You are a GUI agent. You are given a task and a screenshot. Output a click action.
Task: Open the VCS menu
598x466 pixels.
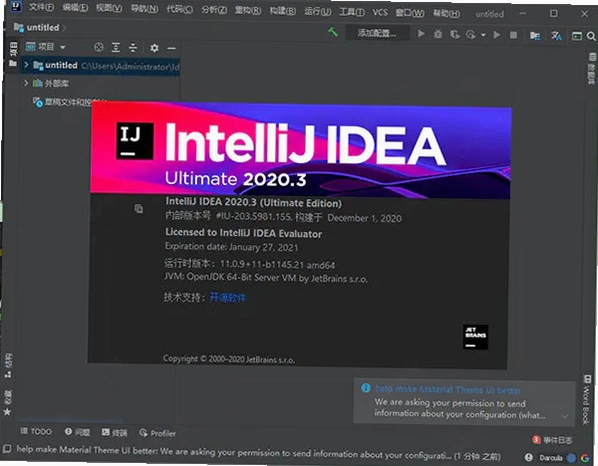380,12
